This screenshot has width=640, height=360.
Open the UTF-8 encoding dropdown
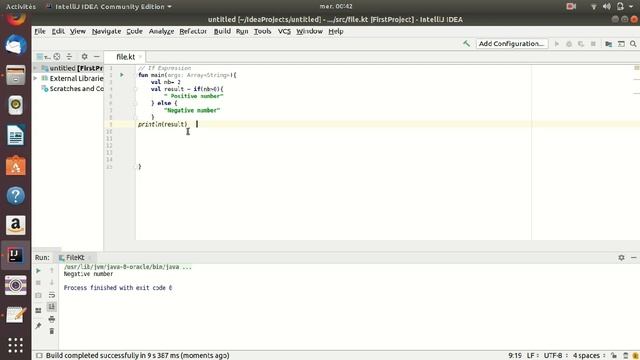(556, 356)
